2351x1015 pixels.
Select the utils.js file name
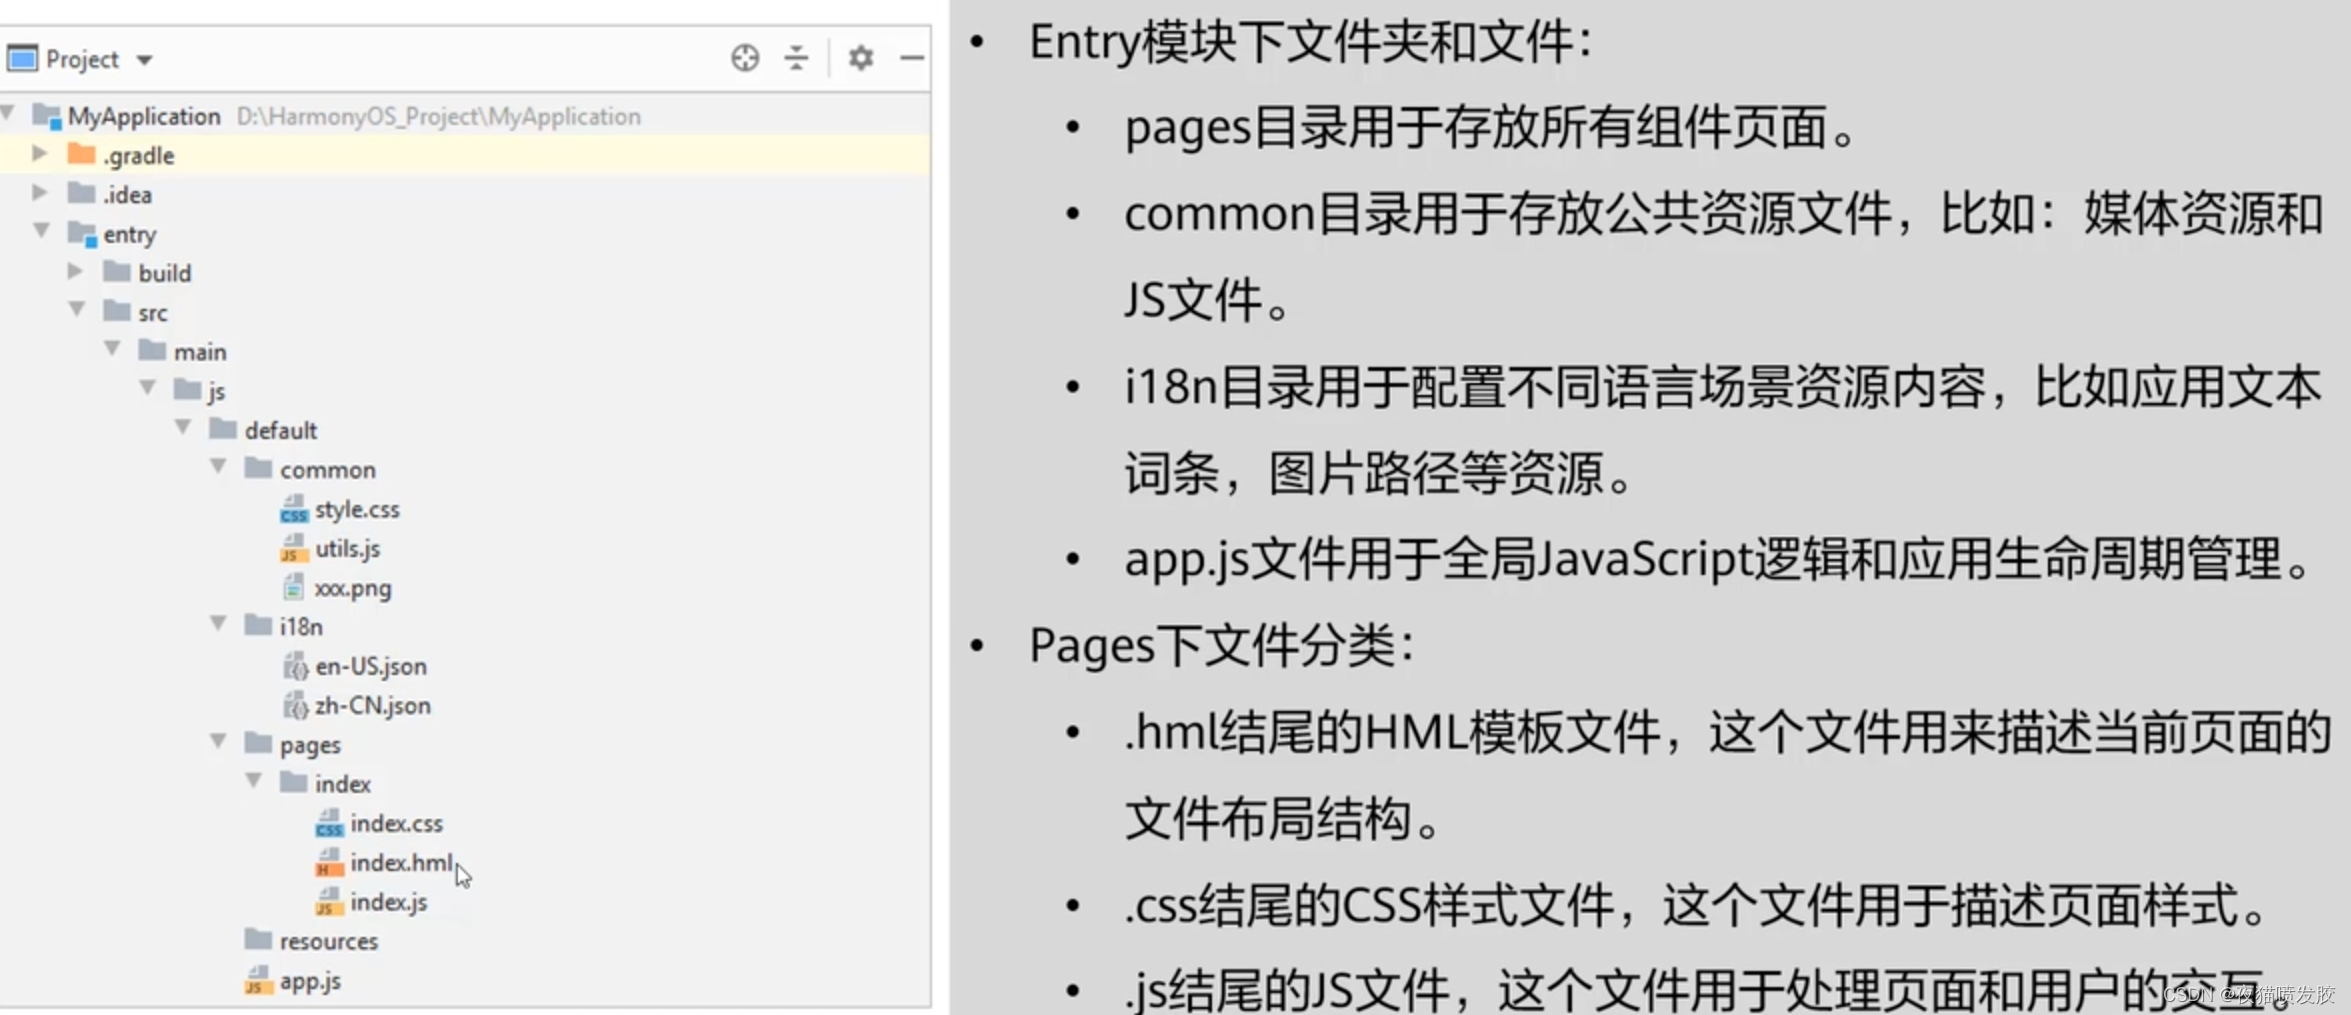coord(347,549)
